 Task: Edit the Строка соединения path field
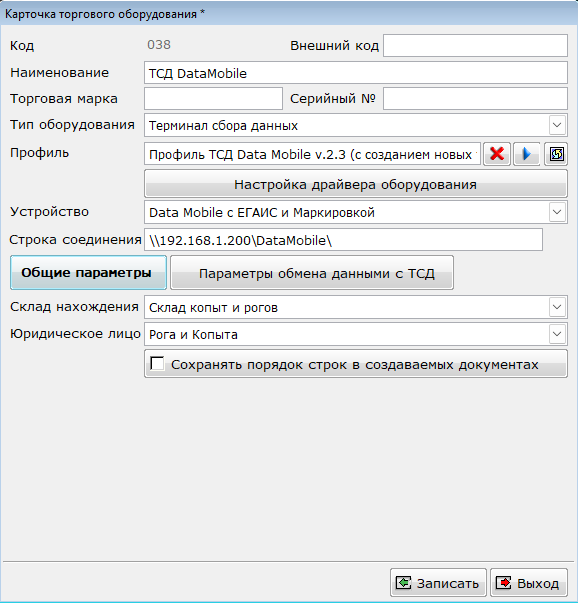[343, 240]
